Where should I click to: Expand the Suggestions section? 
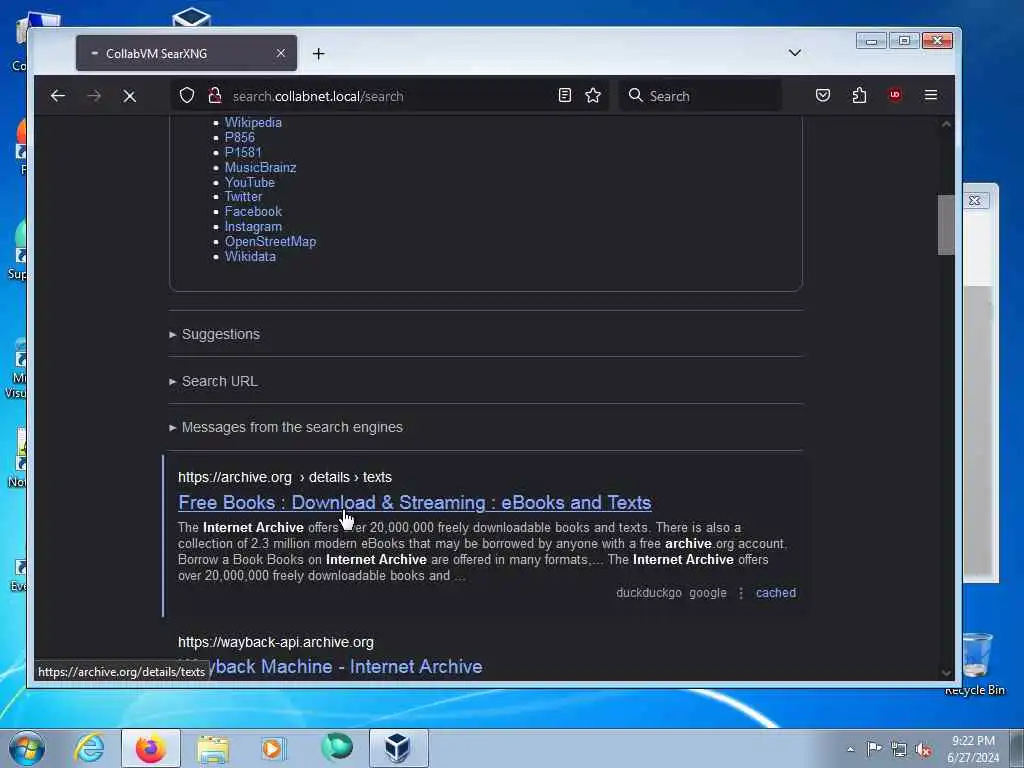click(x=214, y=334)
